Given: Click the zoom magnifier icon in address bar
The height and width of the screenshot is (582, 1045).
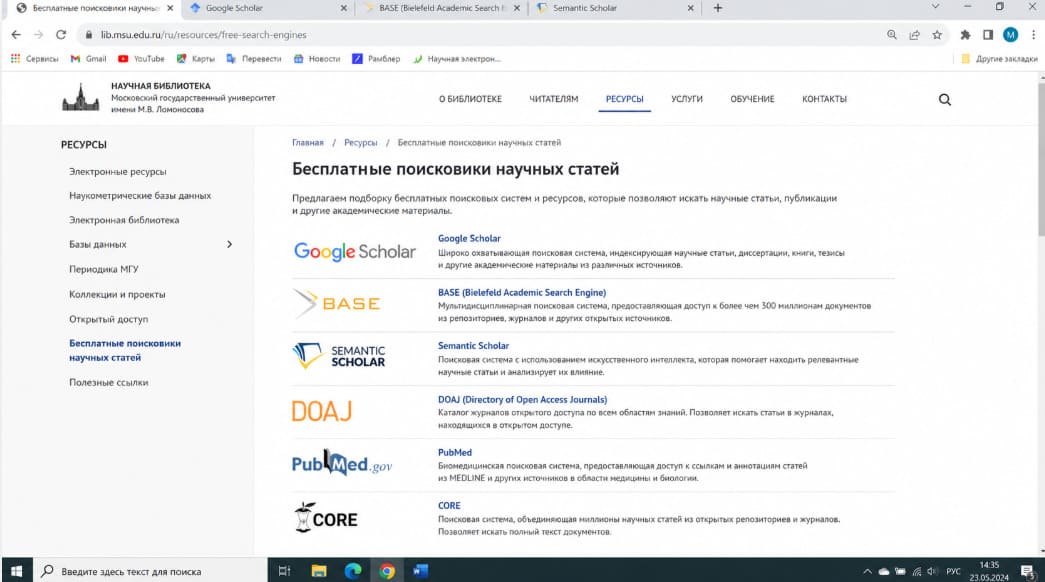Looking at the screenshot, I should (892, 35).
